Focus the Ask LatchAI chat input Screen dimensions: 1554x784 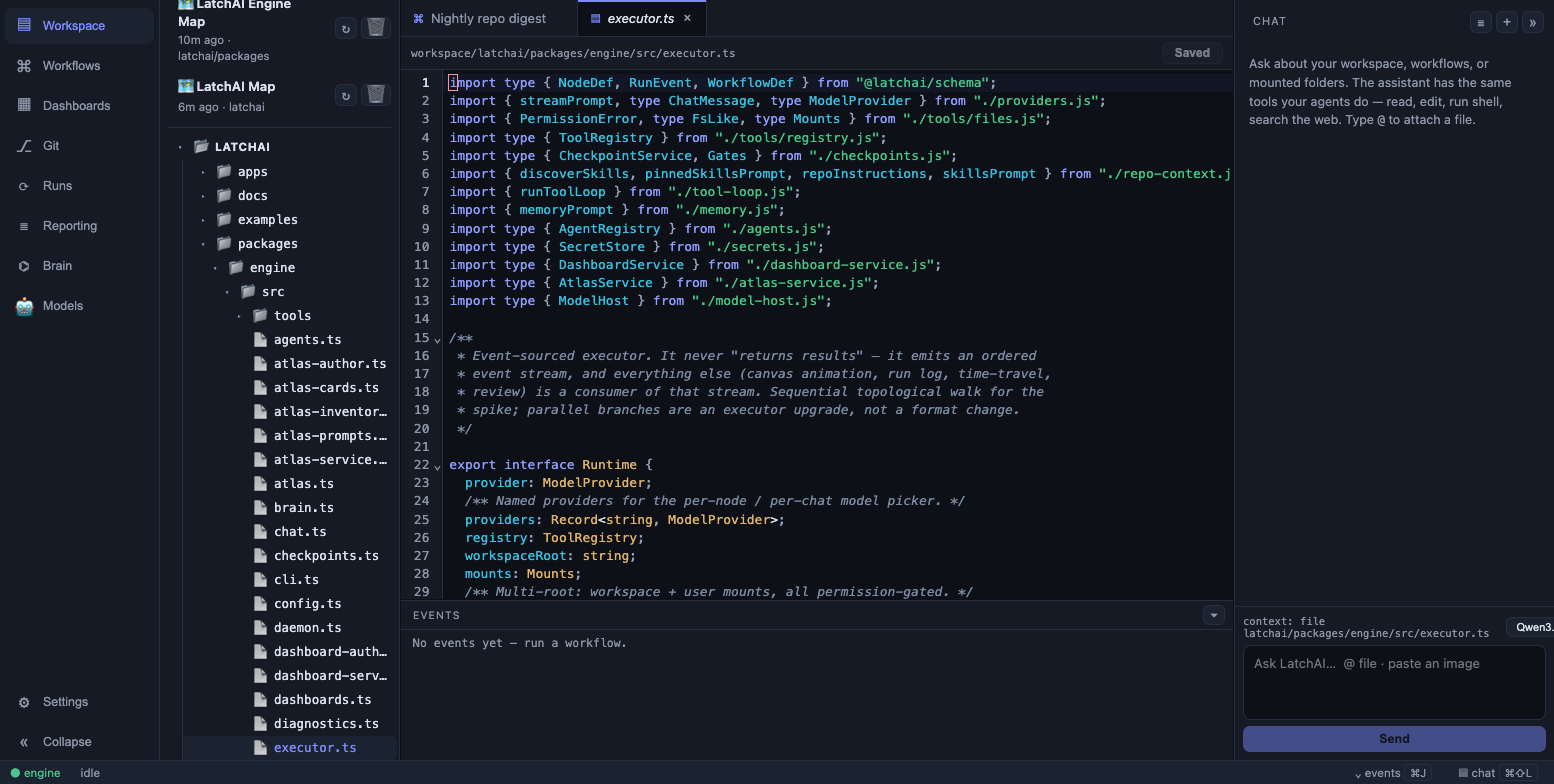point(1394,682)
